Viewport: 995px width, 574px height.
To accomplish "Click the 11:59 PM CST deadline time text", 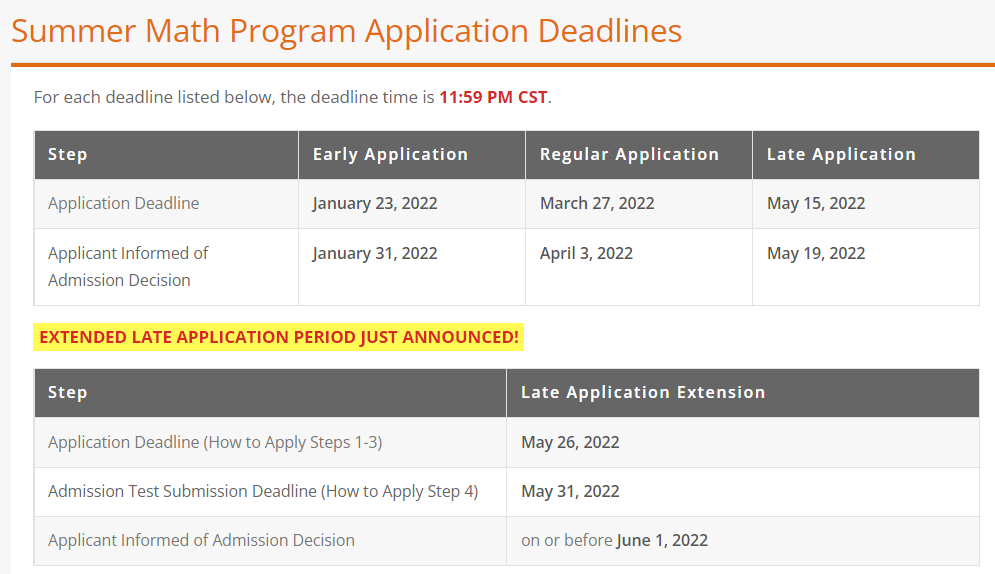I will tap(493, 97).
